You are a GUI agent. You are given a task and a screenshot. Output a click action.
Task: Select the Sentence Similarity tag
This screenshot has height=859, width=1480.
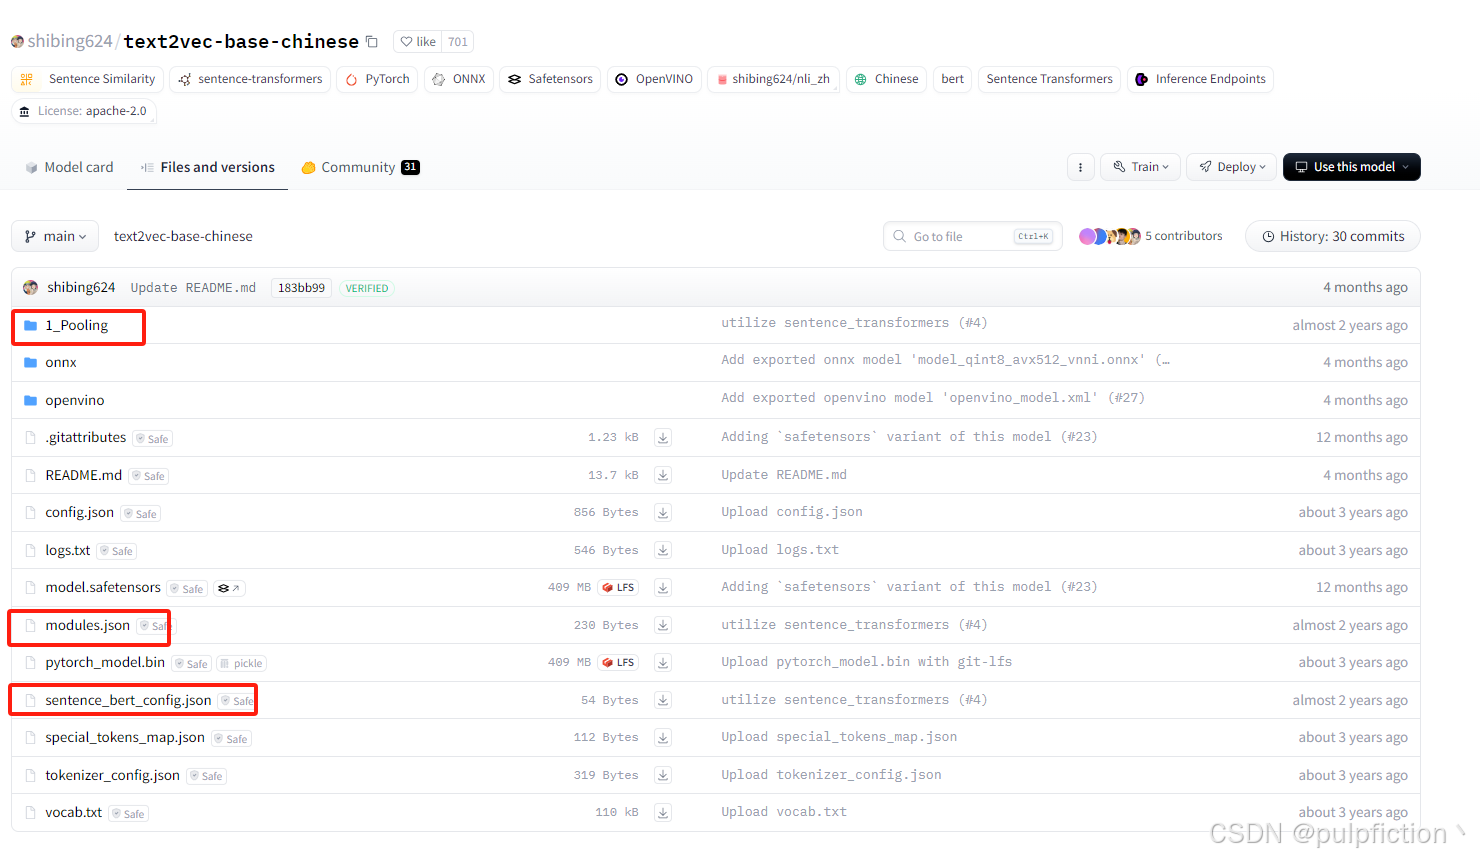[88, 79]
